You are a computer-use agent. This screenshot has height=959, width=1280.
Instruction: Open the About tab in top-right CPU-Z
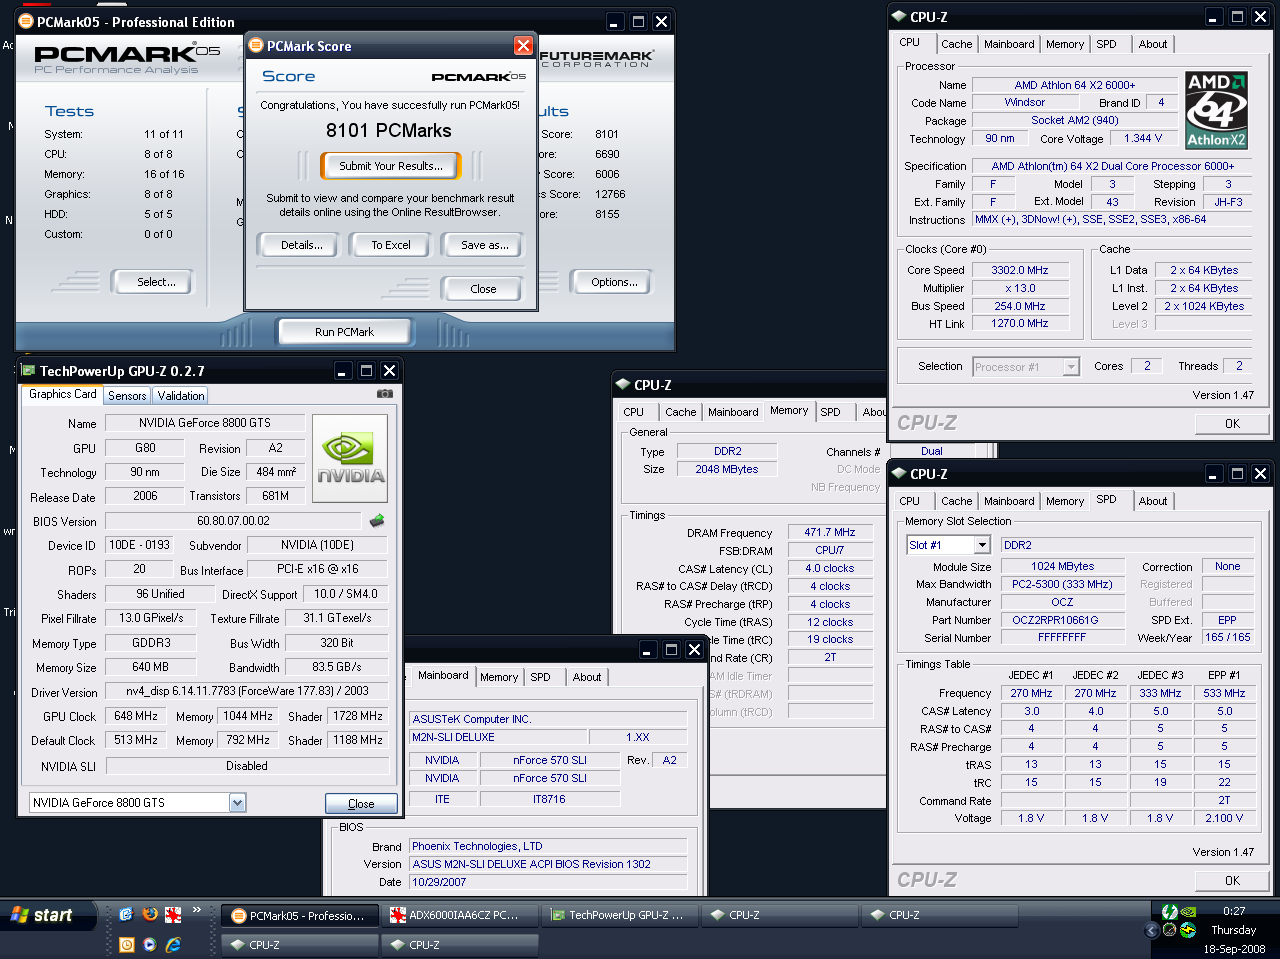[x=1152, y=44]
